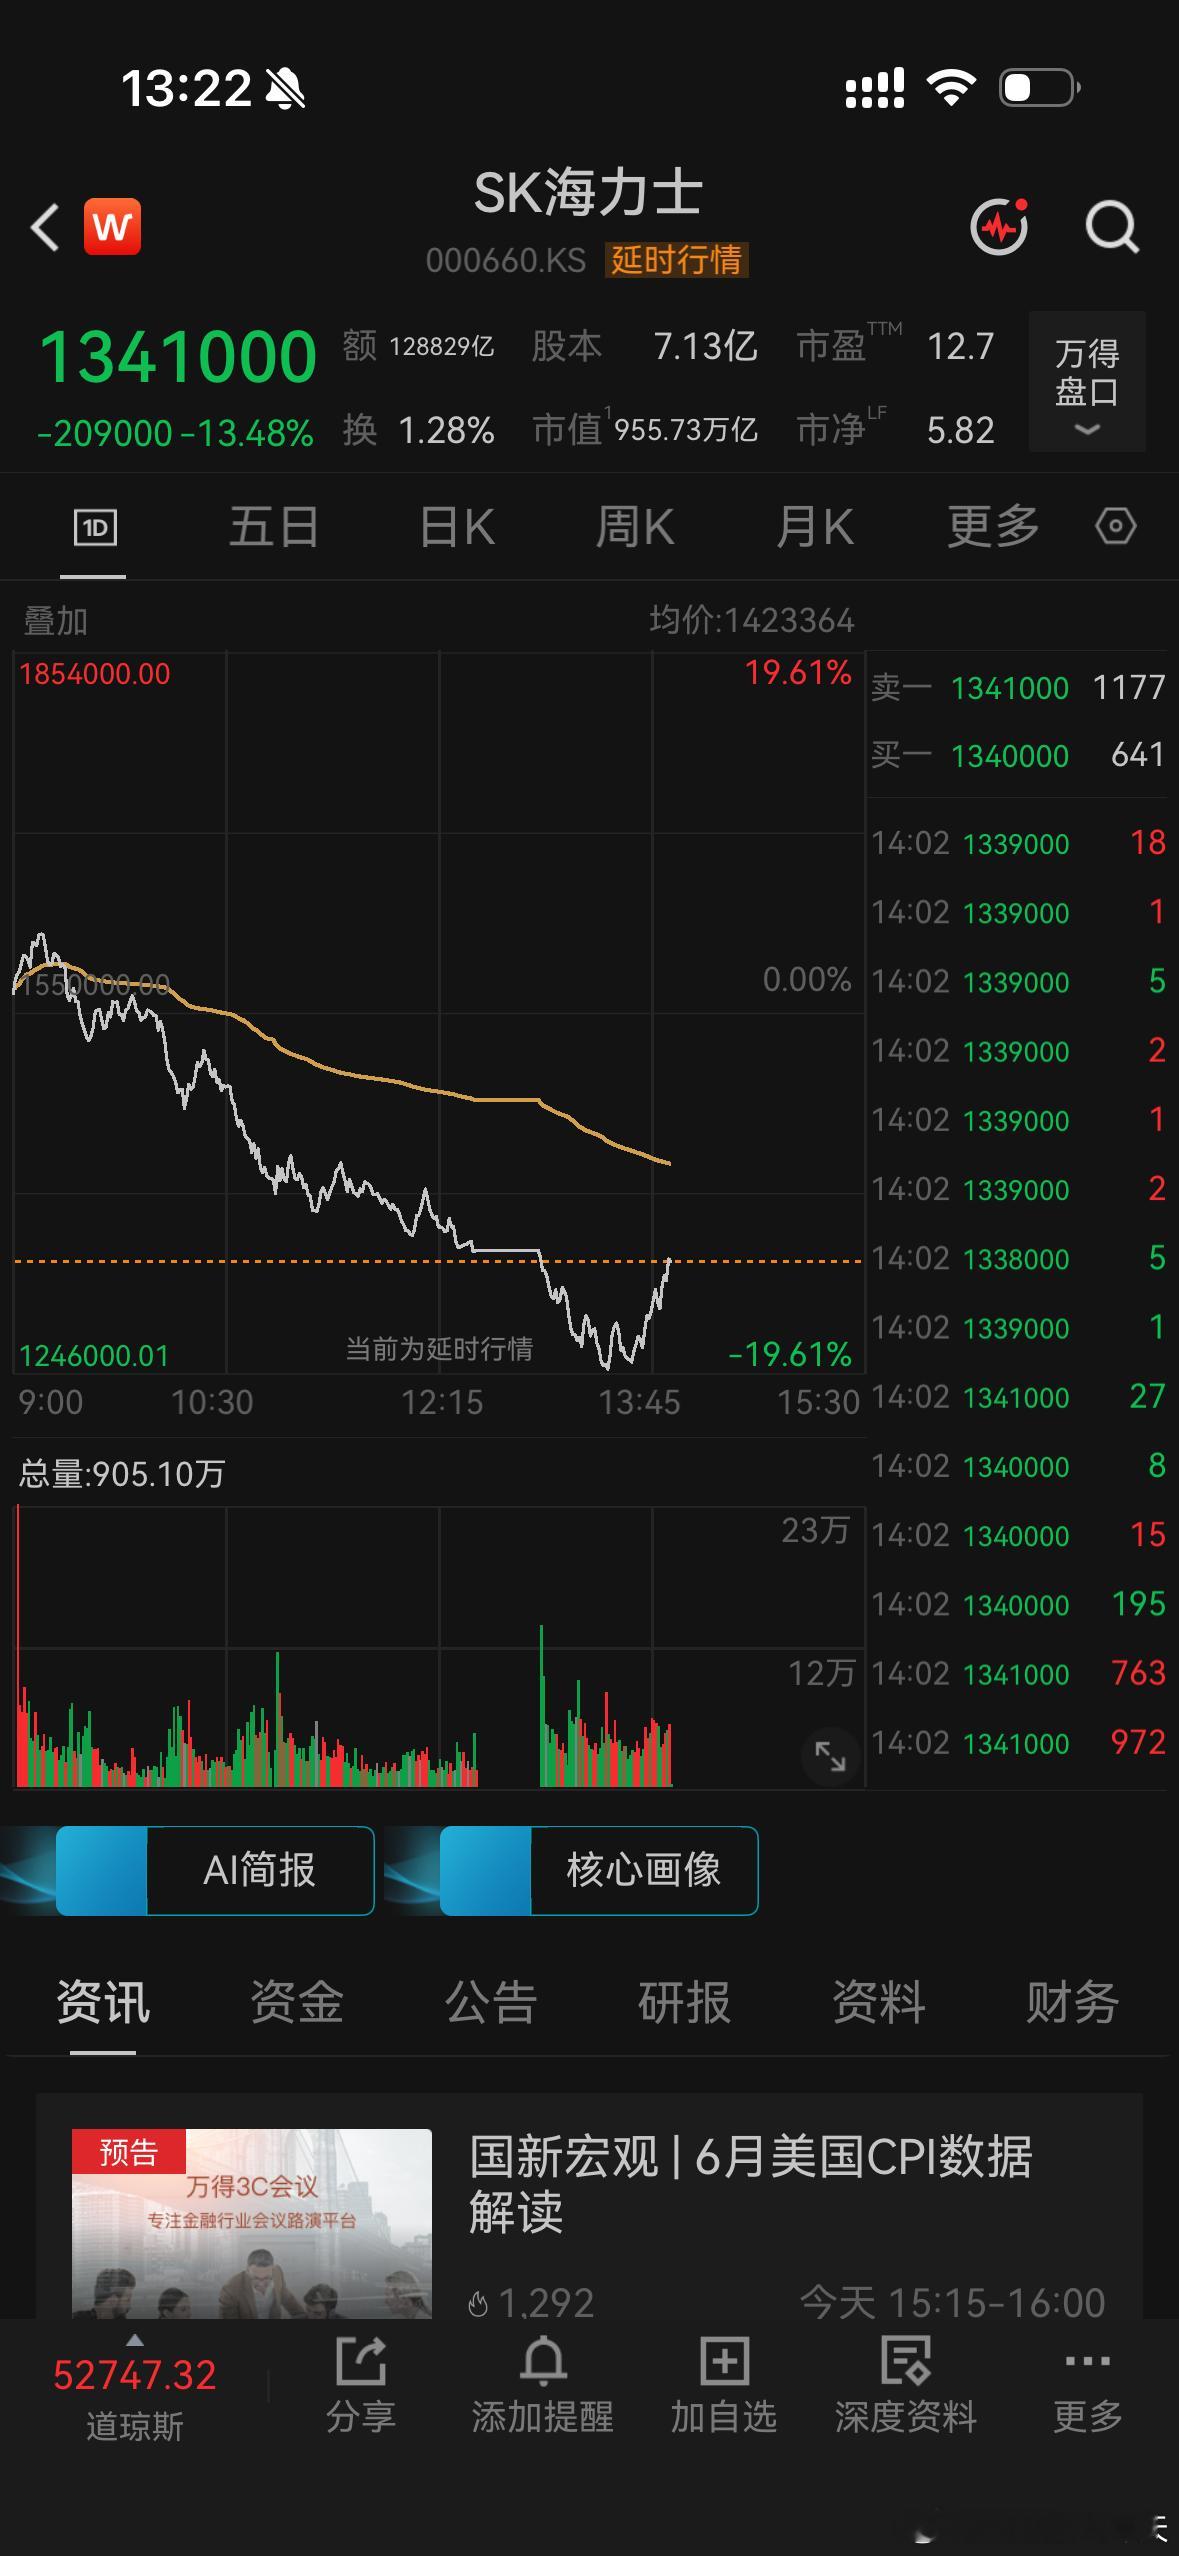Tap the add reminder bell icon
Image resolution: width=1179 pixels, height=2556 pixels.
[543, 2361]
